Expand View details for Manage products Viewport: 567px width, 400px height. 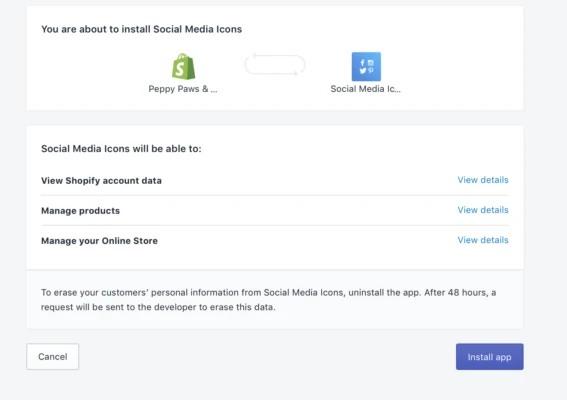[x=483, y=210]
